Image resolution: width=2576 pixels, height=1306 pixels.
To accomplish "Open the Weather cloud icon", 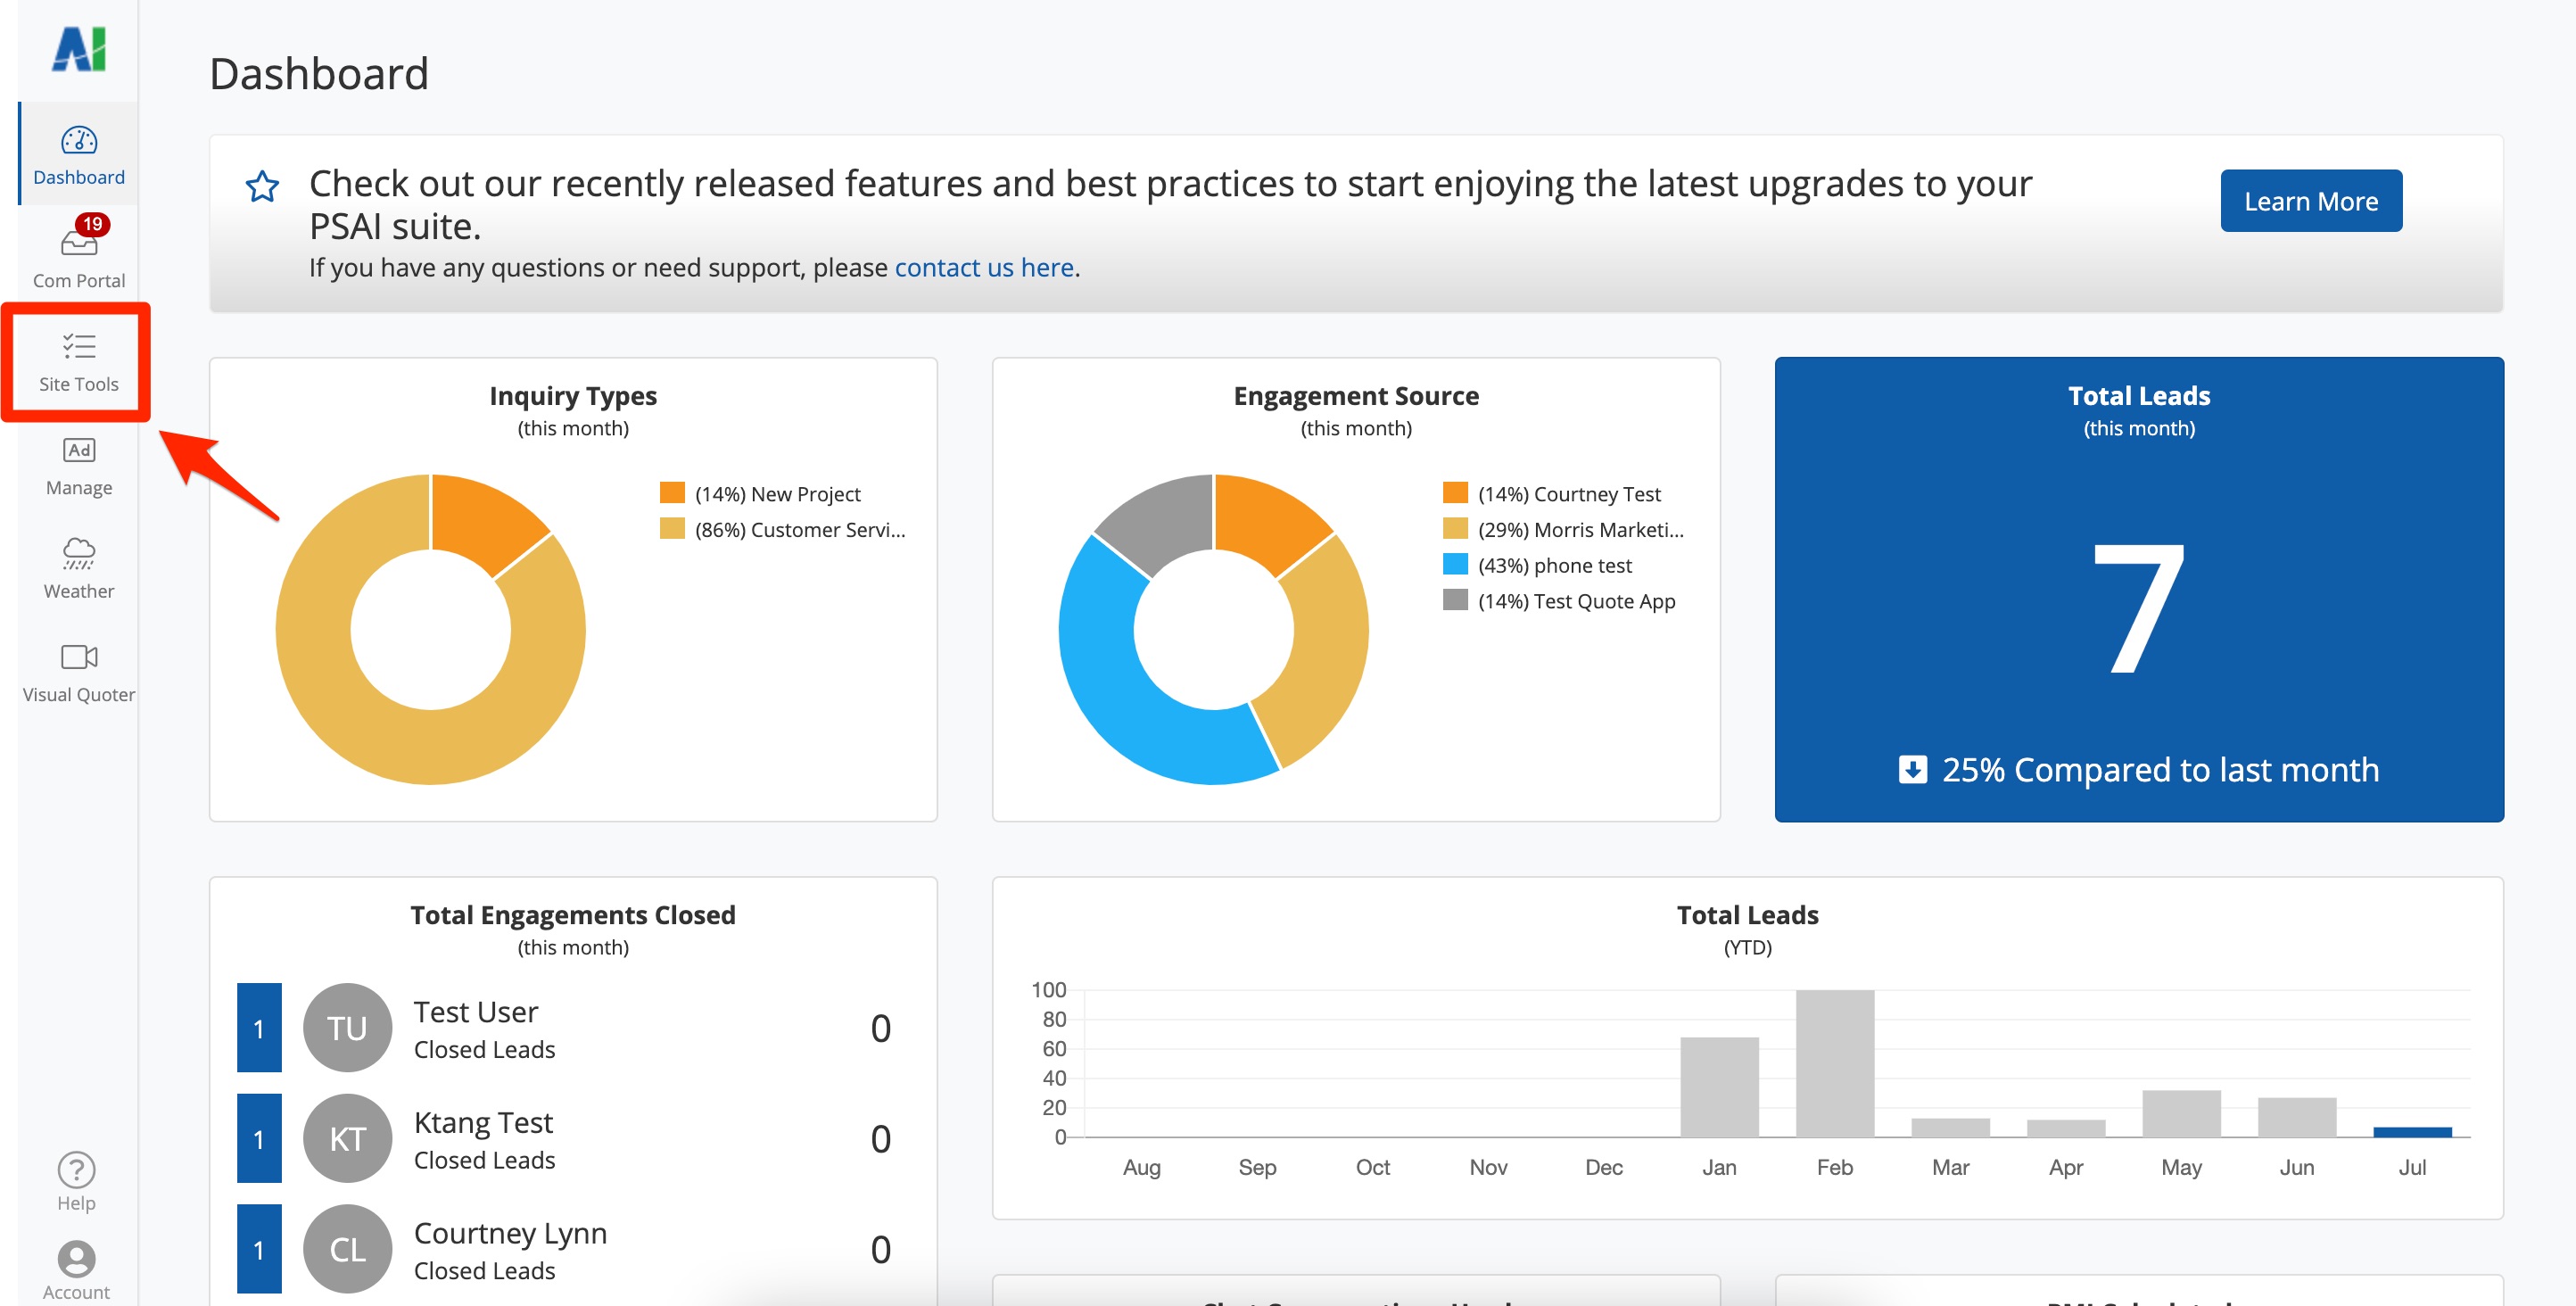I will coord(78,553).
